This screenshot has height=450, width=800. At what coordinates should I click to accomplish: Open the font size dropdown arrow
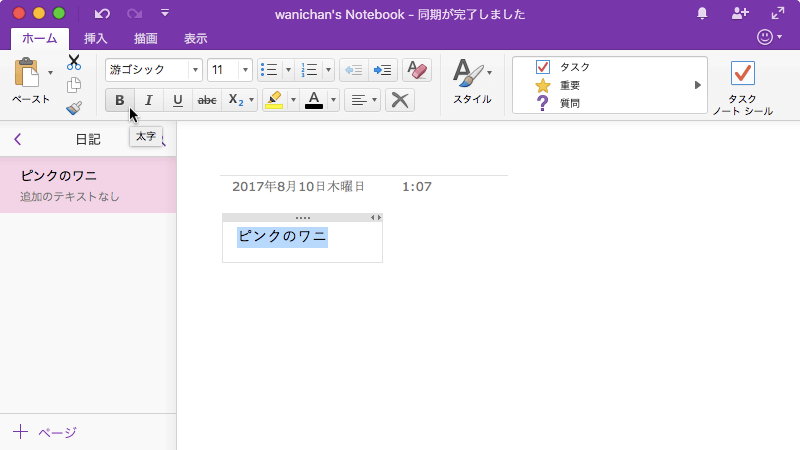(x=245, y=70)
